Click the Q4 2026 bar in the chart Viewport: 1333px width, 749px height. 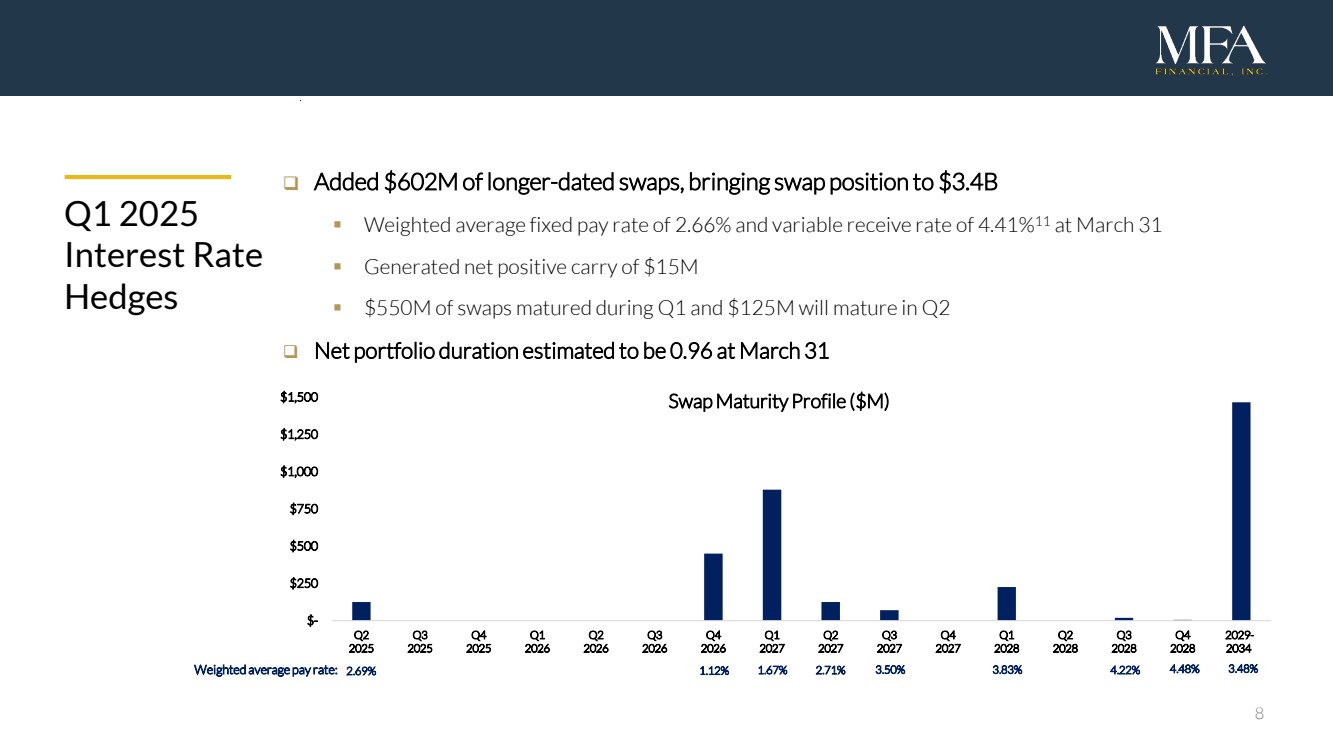[x=713, y=587]
